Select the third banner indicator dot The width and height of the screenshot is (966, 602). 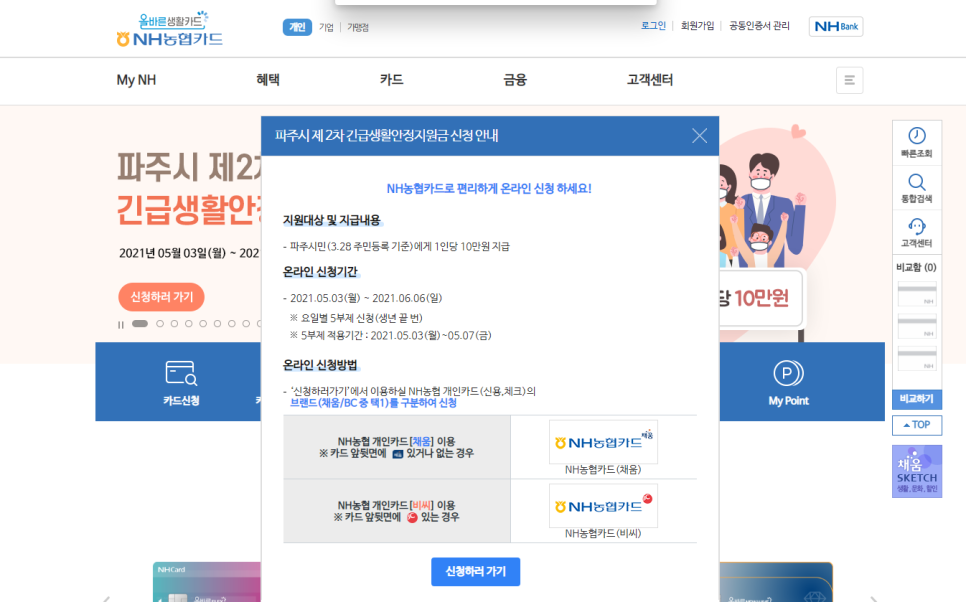(x=174, y=323)
